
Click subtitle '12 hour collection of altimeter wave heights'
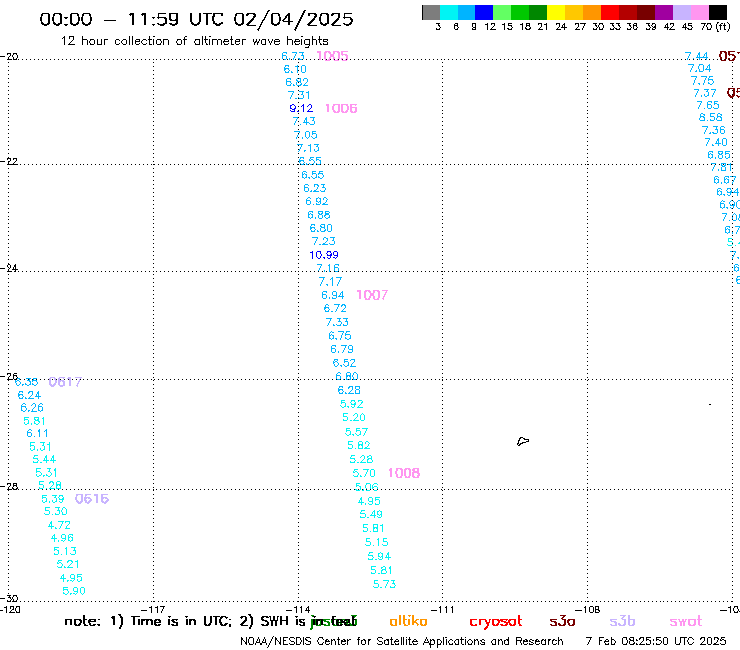click(194, 41)
